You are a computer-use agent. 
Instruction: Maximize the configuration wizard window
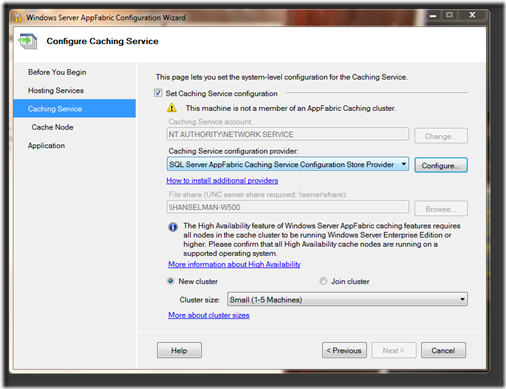coord(450,15)
